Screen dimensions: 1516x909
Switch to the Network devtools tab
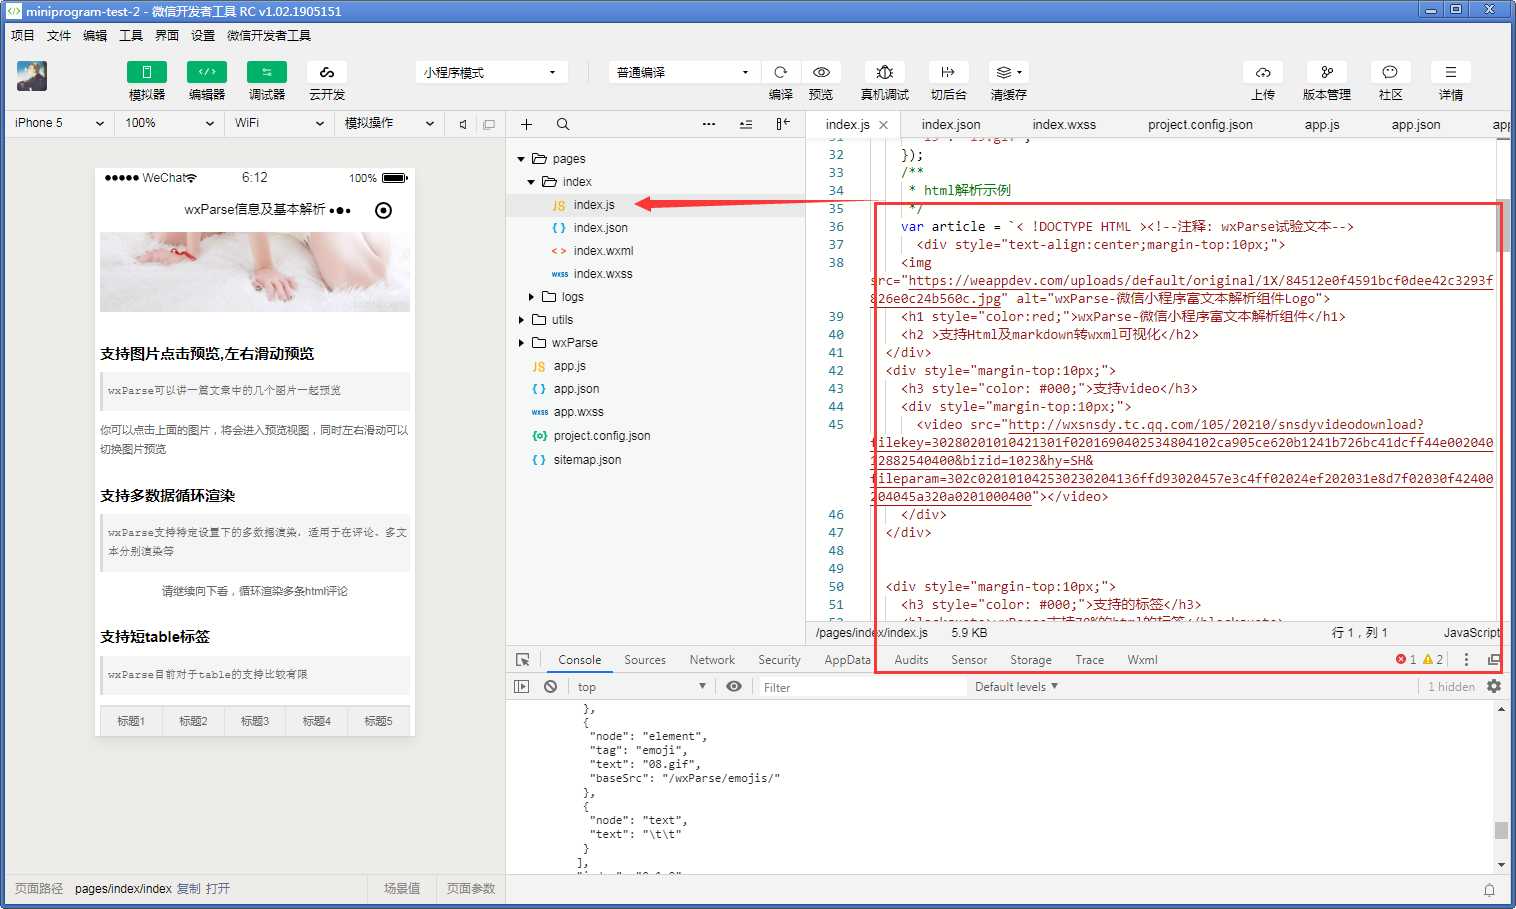712,660
